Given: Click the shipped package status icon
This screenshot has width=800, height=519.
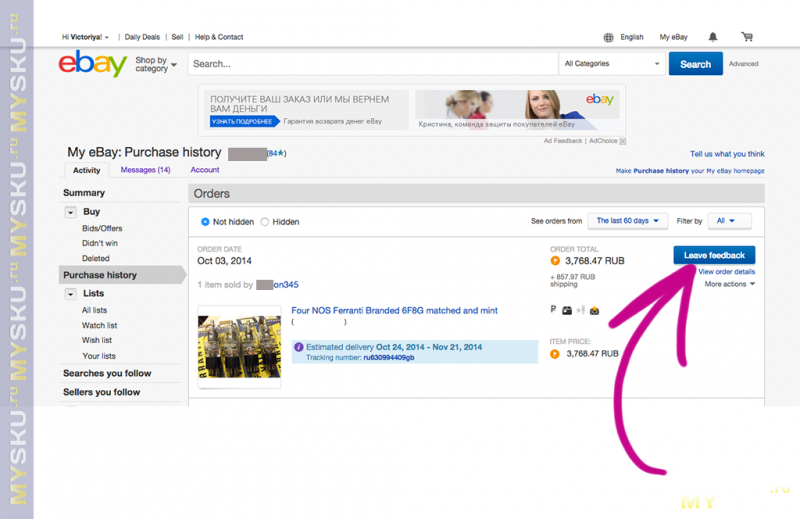Looking at the screenshot, I should pyautogui.click(x=567, y=310).
